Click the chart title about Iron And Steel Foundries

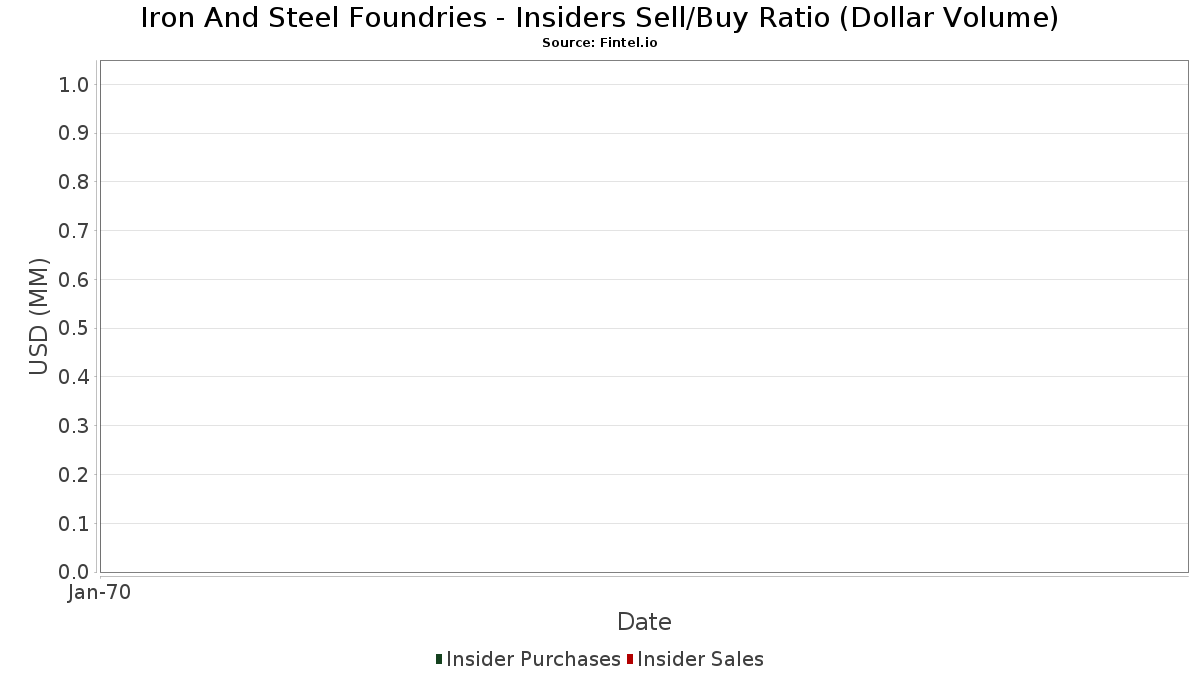(599, 18)
